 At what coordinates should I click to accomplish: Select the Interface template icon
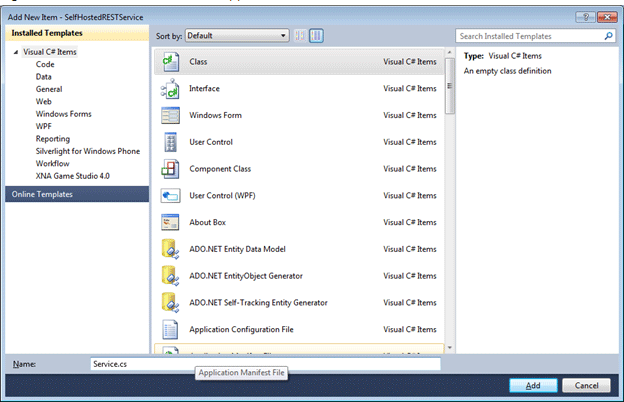click(x=170, y=89)
